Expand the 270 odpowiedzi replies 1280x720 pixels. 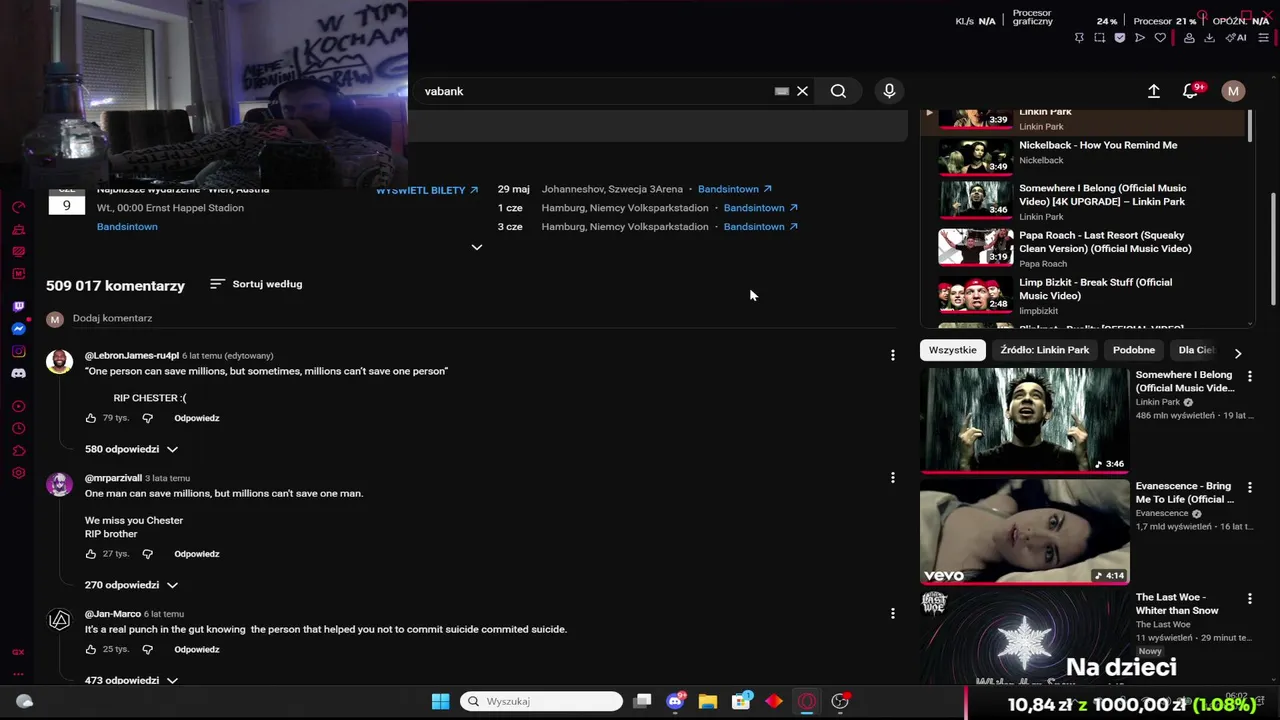click(x=132, y=585)
